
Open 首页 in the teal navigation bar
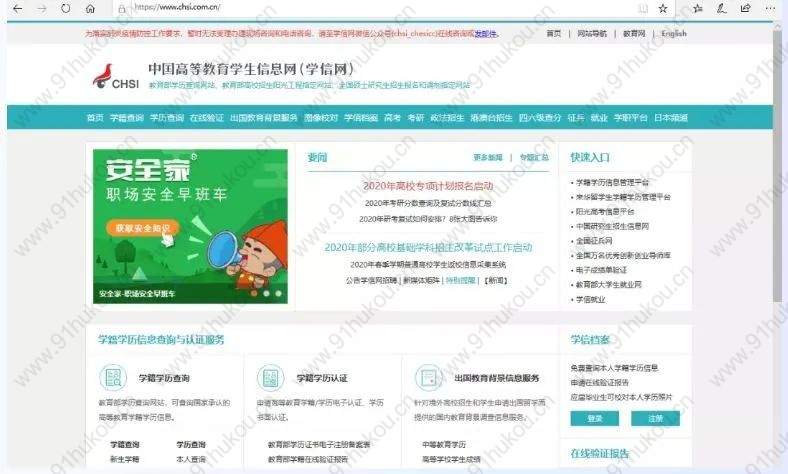[95, 118]
